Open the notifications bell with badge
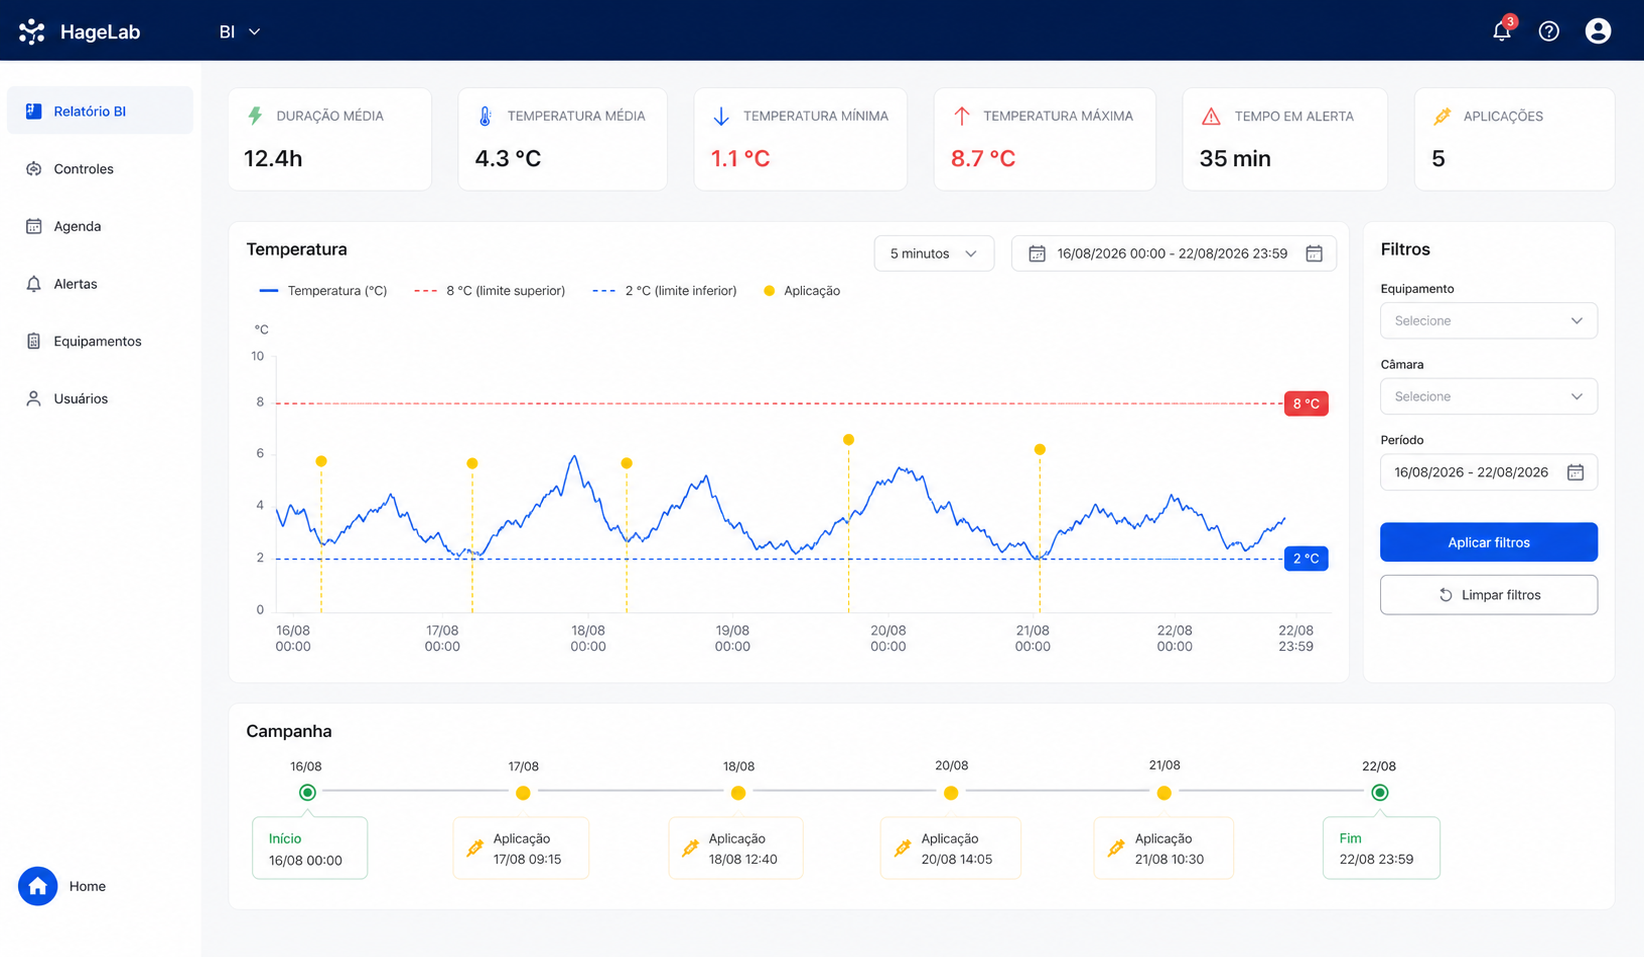Image resolution: width=1644 pixels, height=957 pixels. (x=1503, y=30)
